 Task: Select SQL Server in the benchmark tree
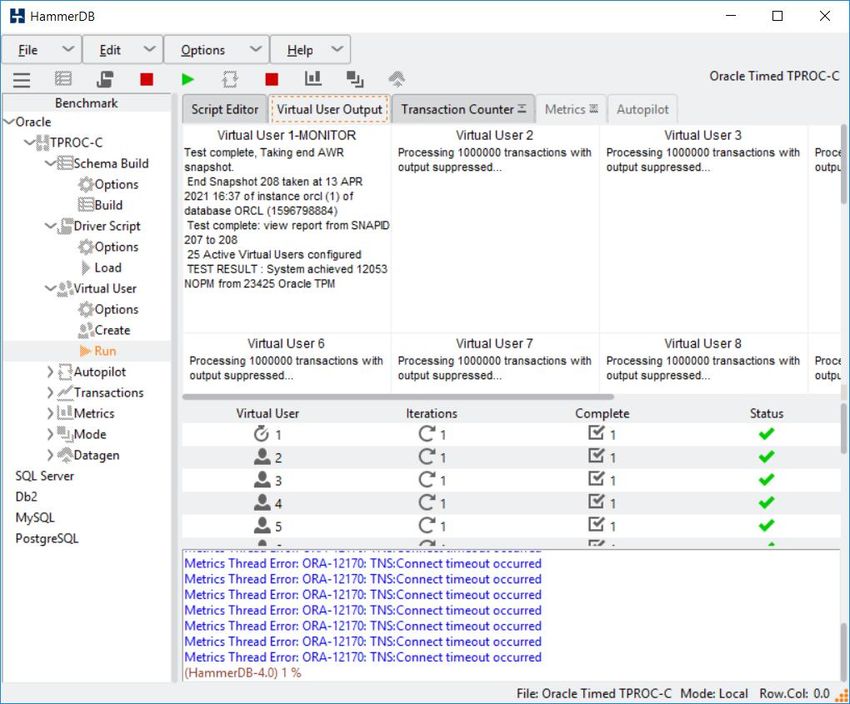coord(44,476)
